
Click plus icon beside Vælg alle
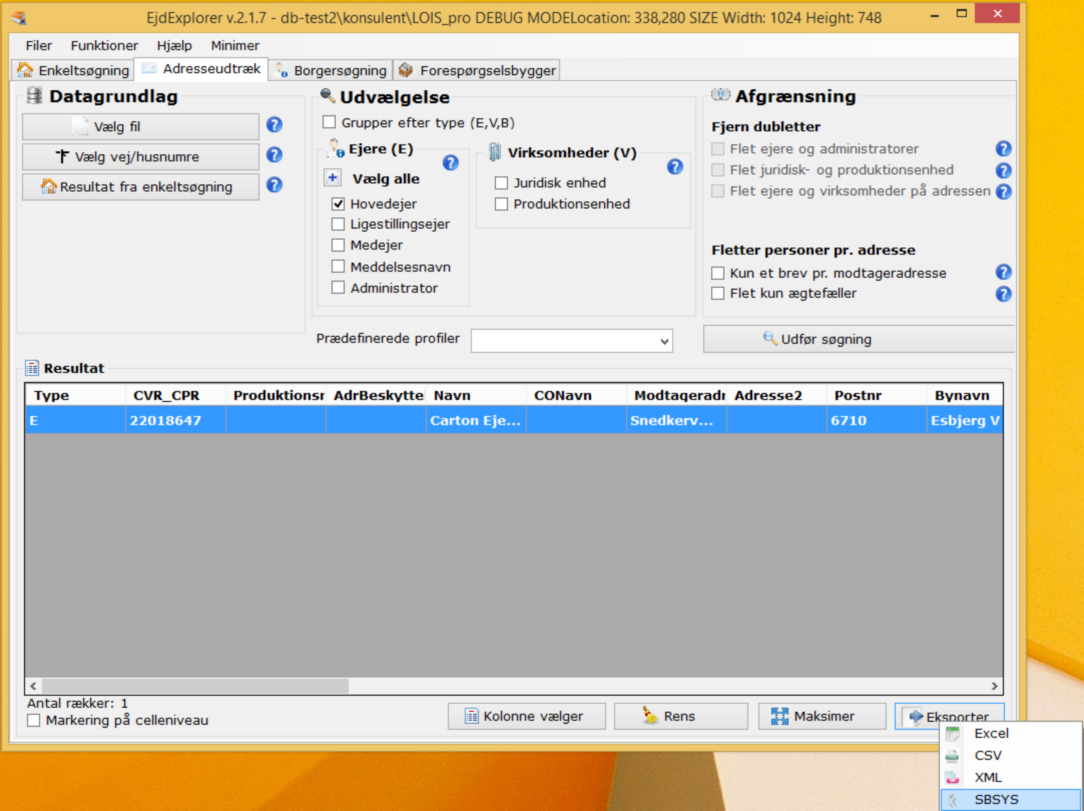coord(333,178)
